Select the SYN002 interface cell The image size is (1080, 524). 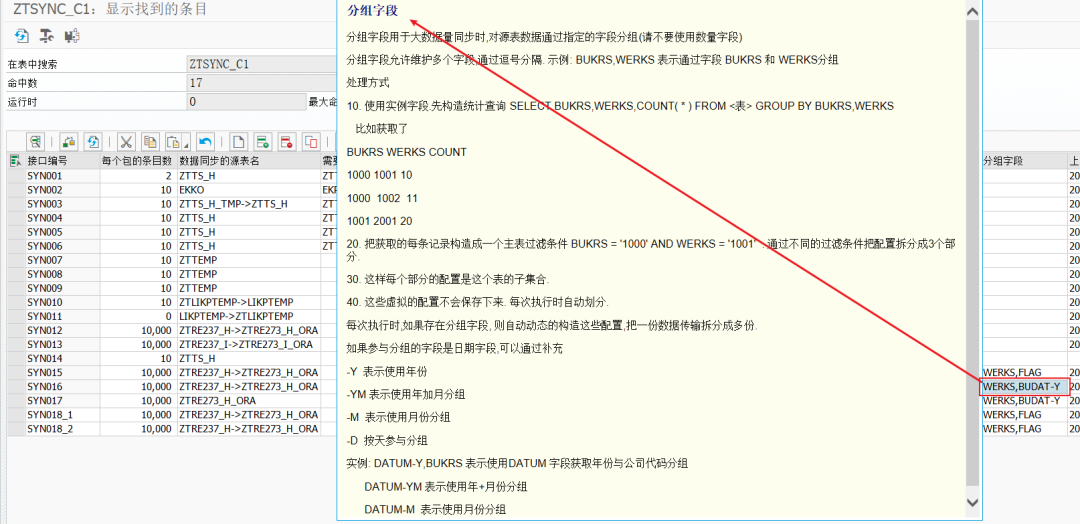[x=63, y=189]
